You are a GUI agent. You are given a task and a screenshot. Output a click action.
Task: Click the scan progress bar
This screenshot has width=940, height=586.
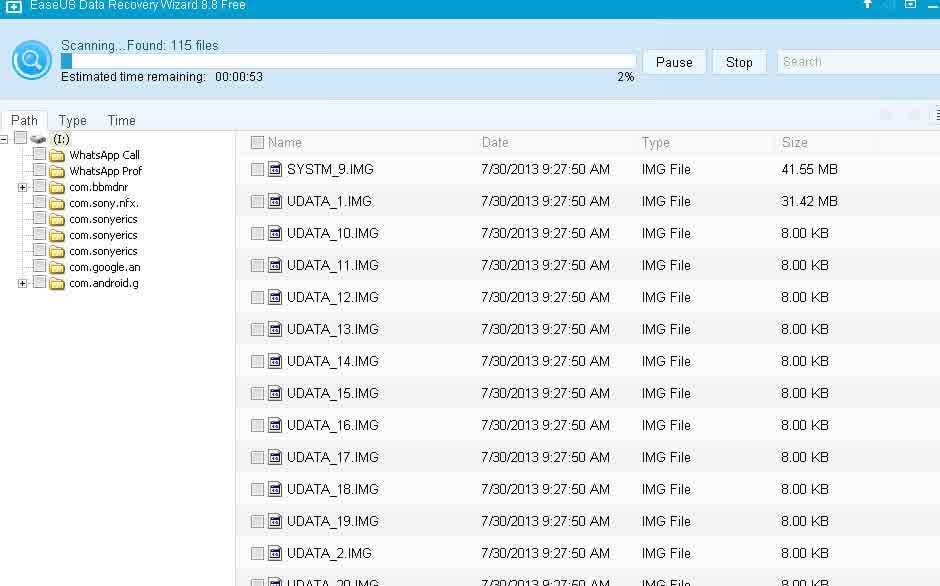[350, 60]
